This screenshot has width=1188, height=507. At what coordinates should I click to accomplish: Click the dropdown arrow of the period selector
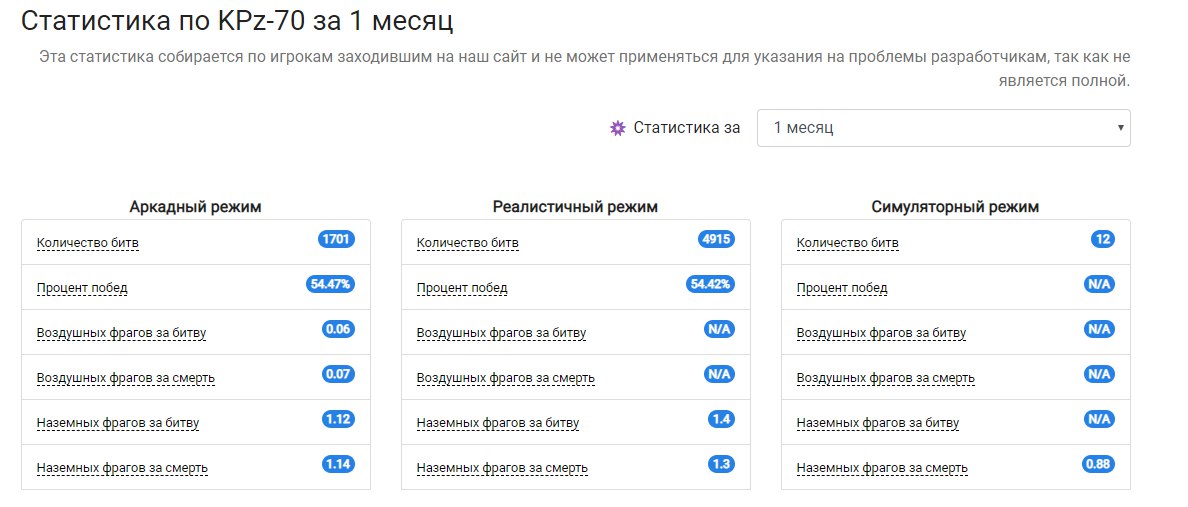(1121, 128)
